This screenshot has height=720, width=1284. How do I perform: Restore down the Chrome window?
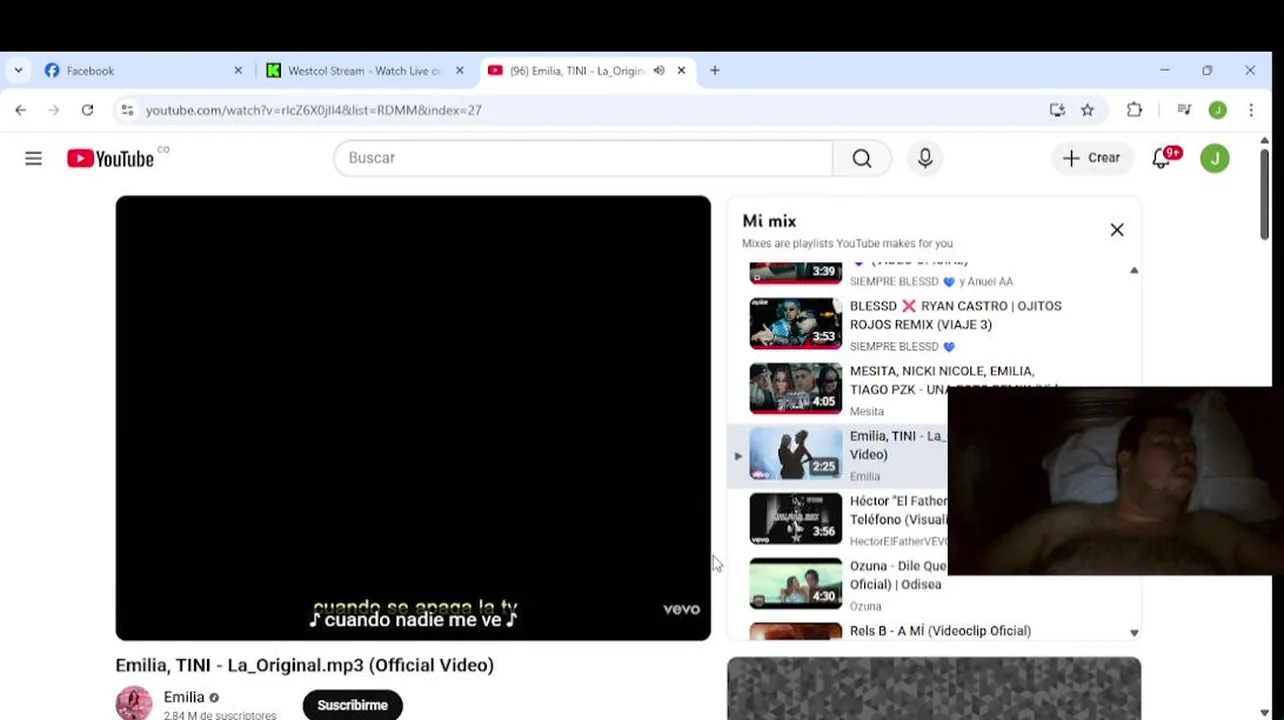pyautogui.click(x=1207, y=71)
